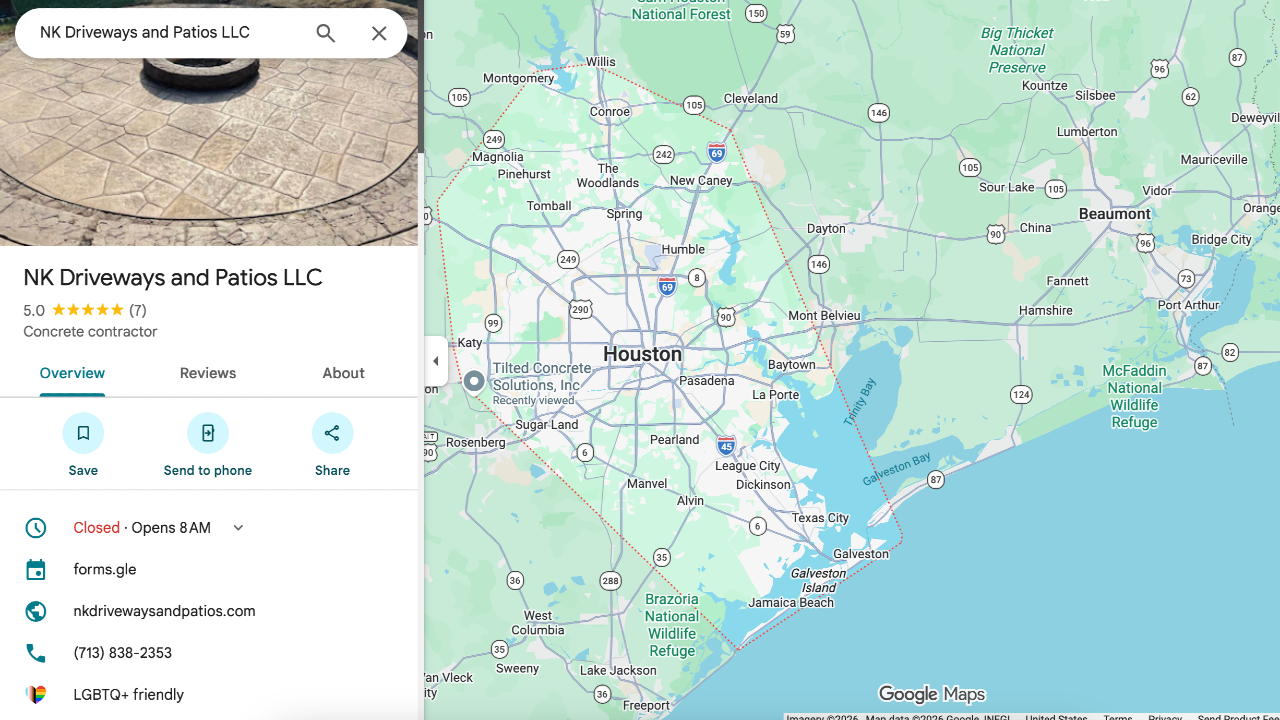
Task: Click the phone call icon
Action: click(36, 653)
